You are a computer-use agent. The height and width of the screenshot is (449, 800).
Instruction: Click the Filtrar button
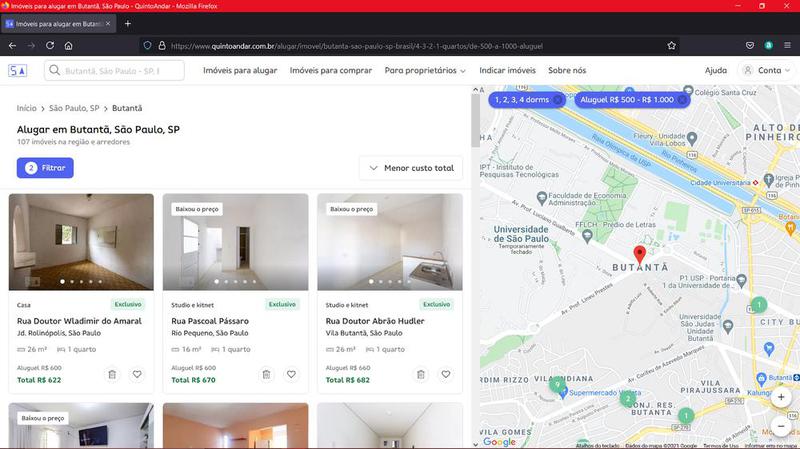45,168
